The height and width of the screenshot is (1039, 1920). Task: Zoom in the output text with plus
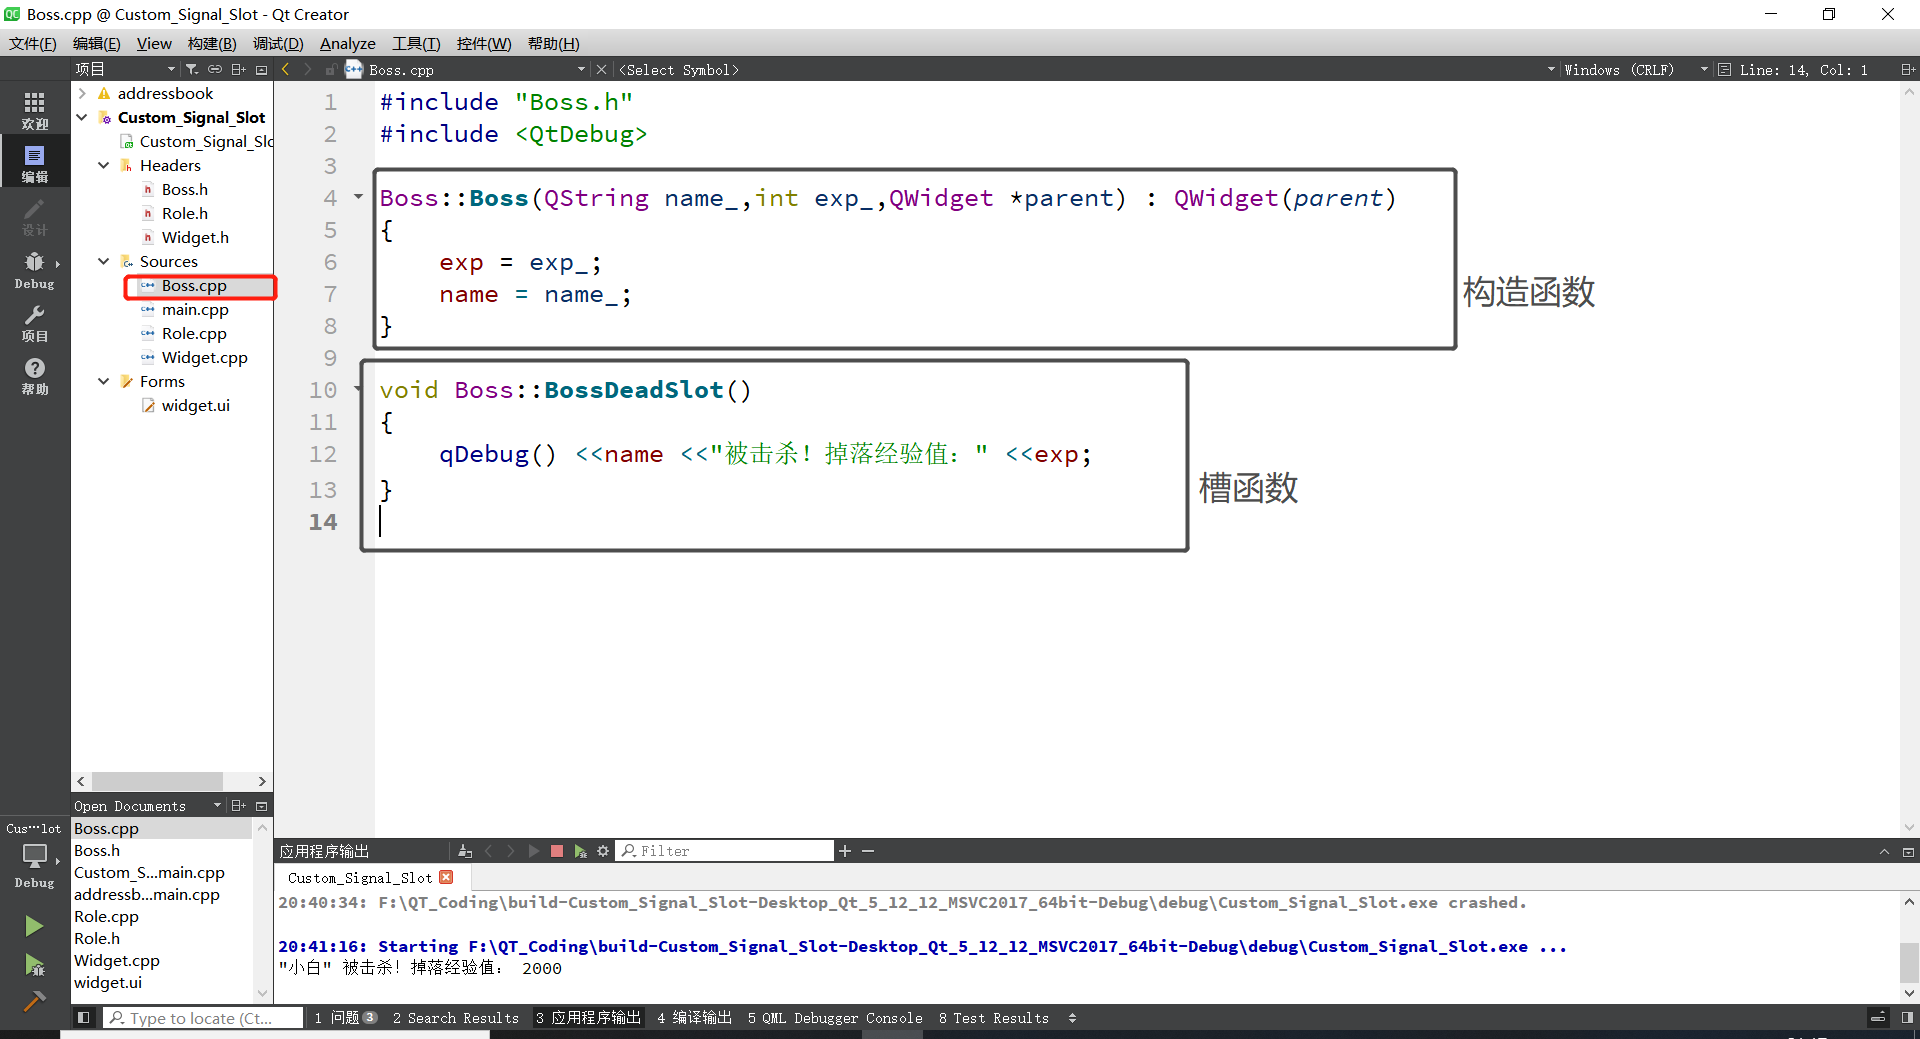(845, 851)
